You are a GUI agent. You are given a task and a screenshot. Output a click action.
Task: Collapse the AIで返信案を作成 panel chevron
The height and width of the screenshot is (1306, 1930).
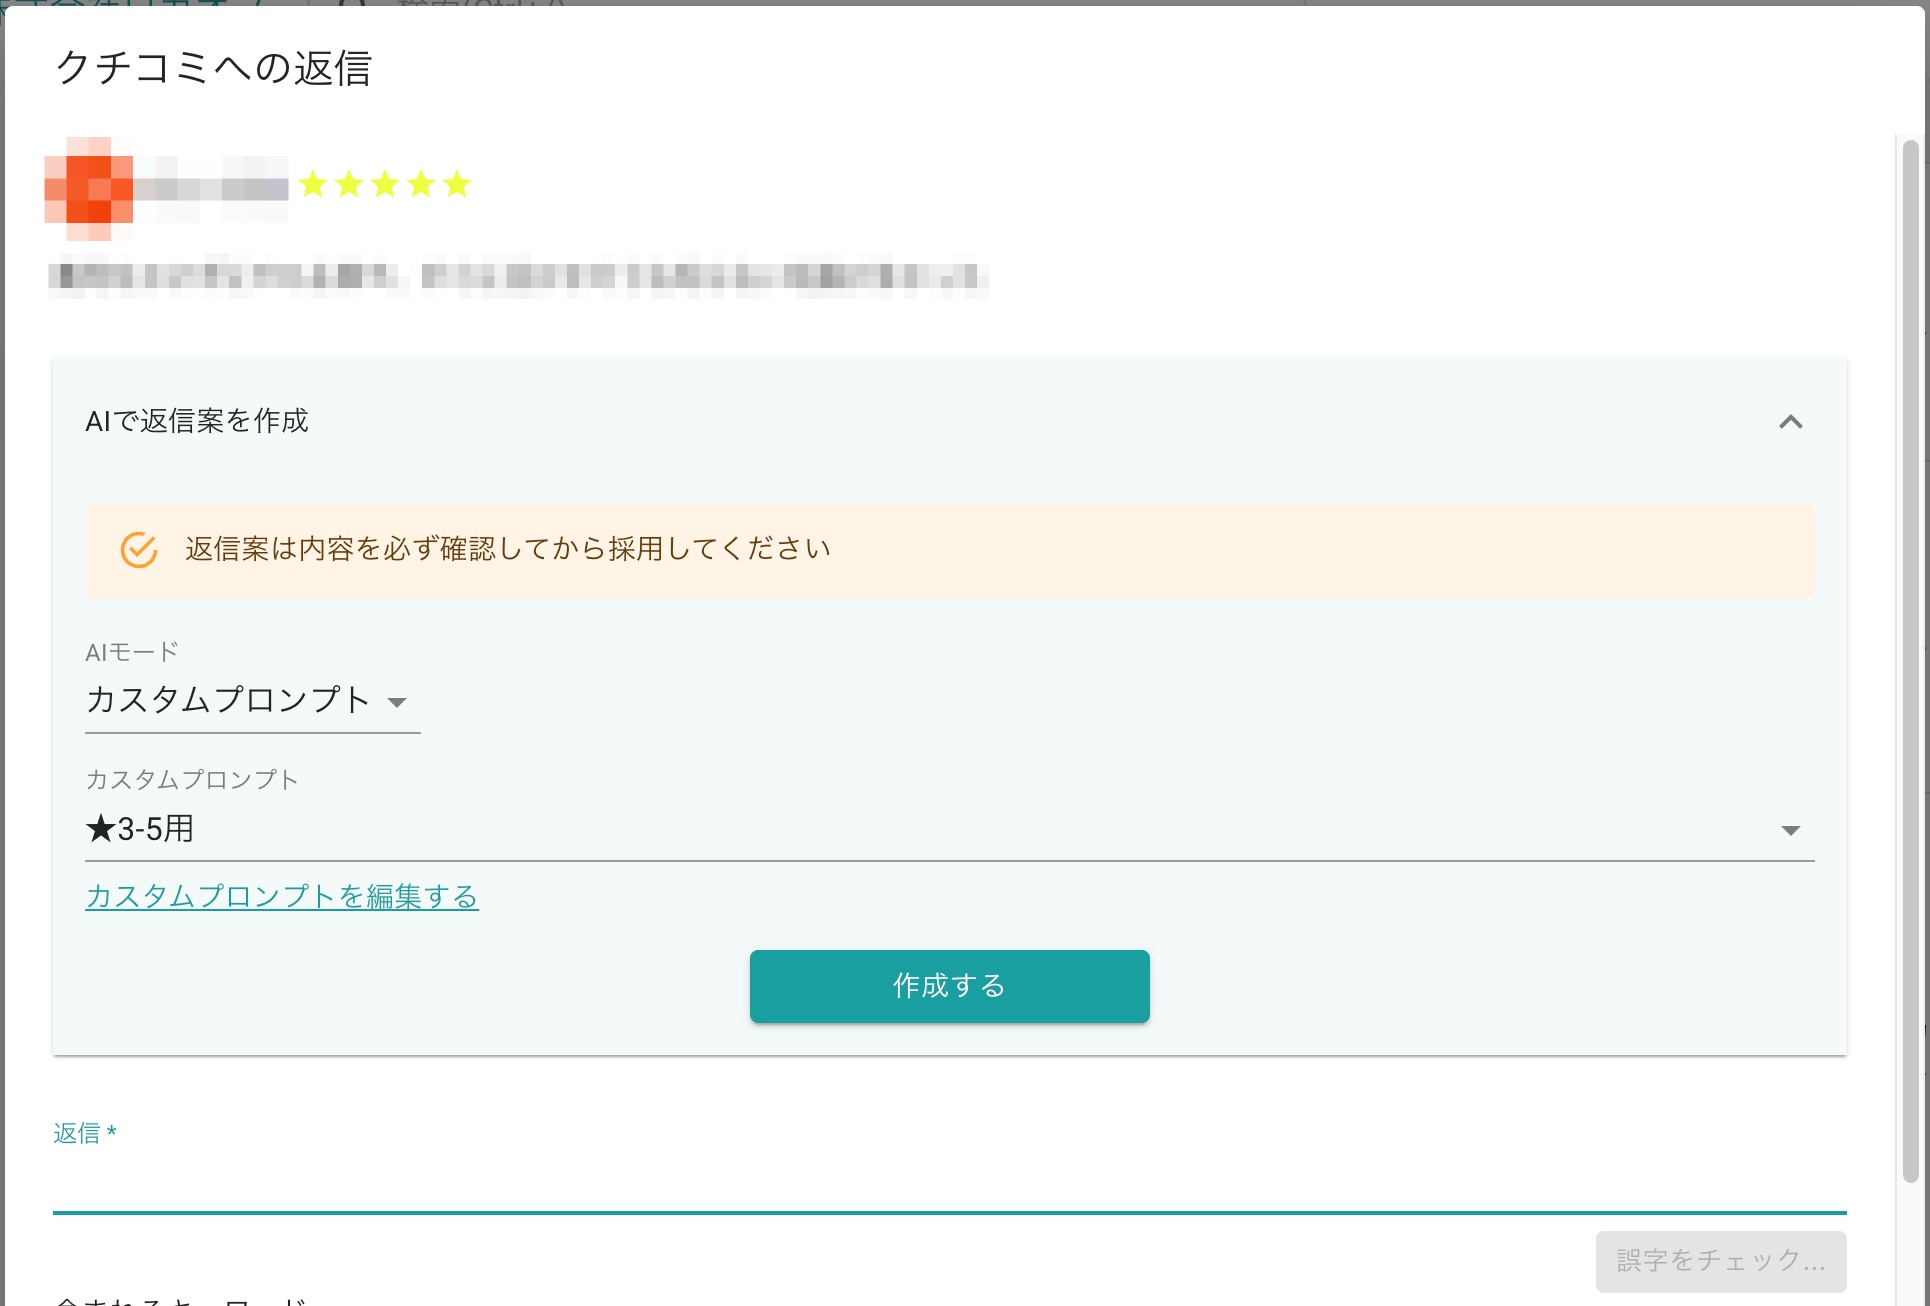click(x=1790, y=422)
